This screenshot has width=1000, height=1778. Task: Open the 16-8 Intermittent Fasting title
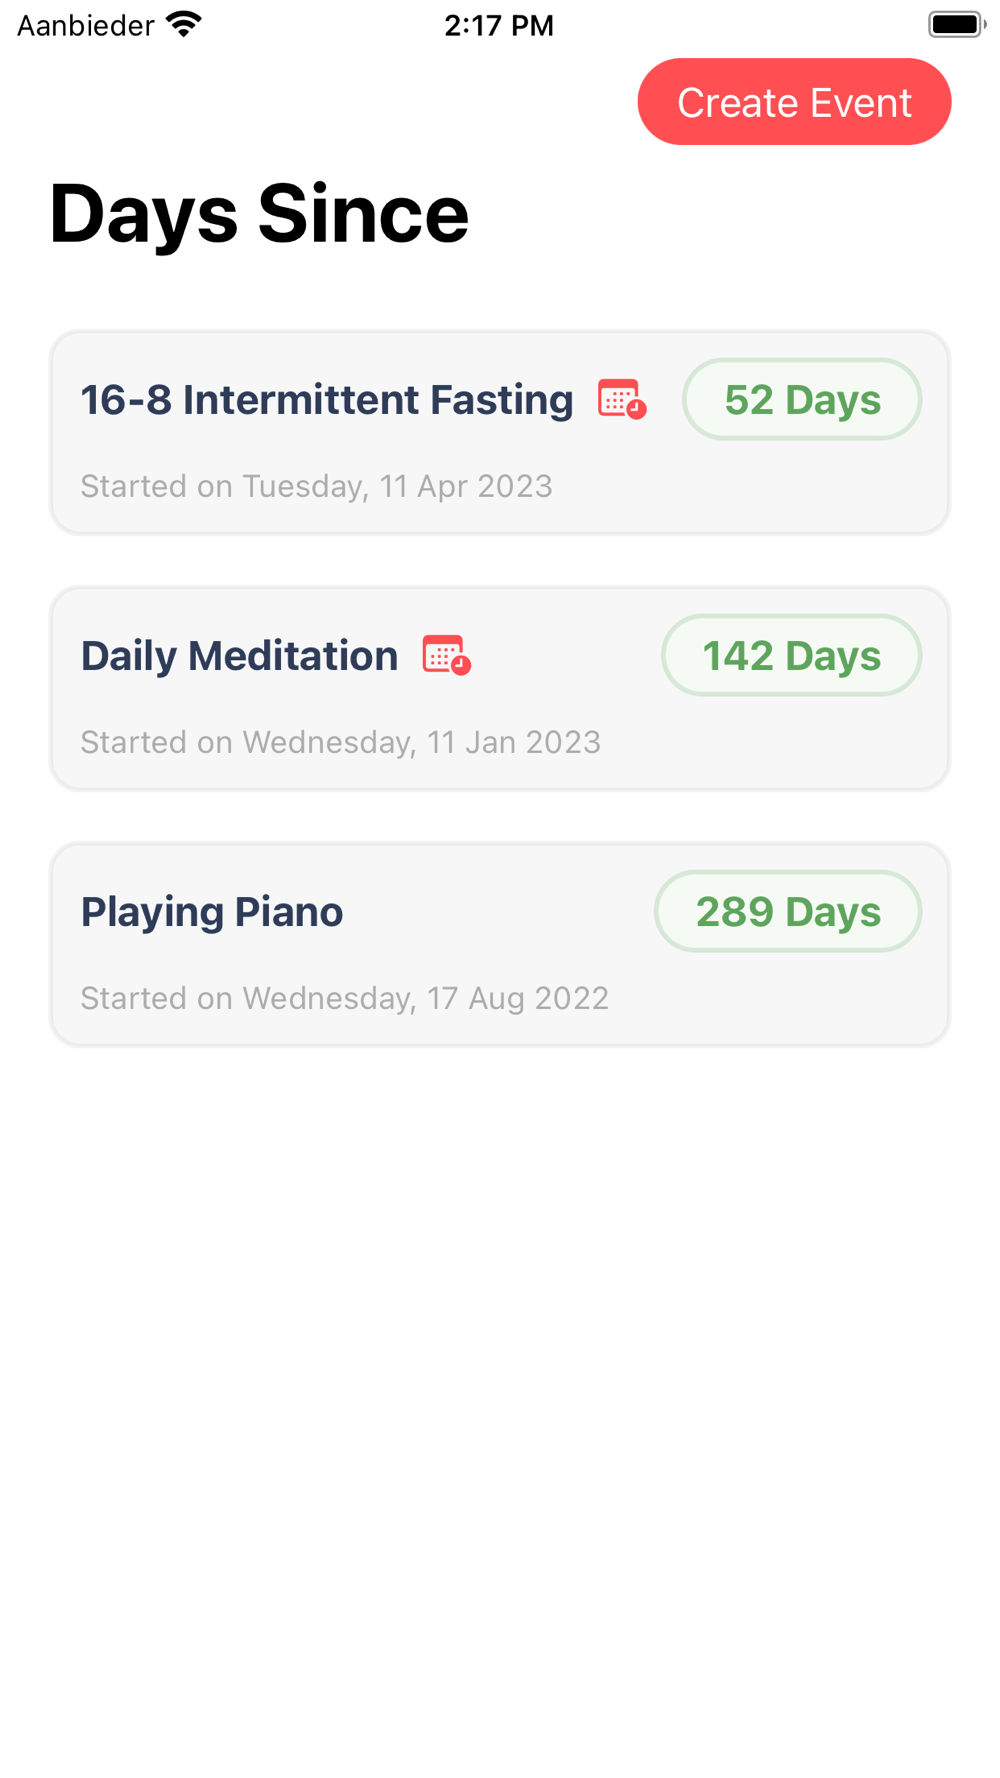[327, 400]
